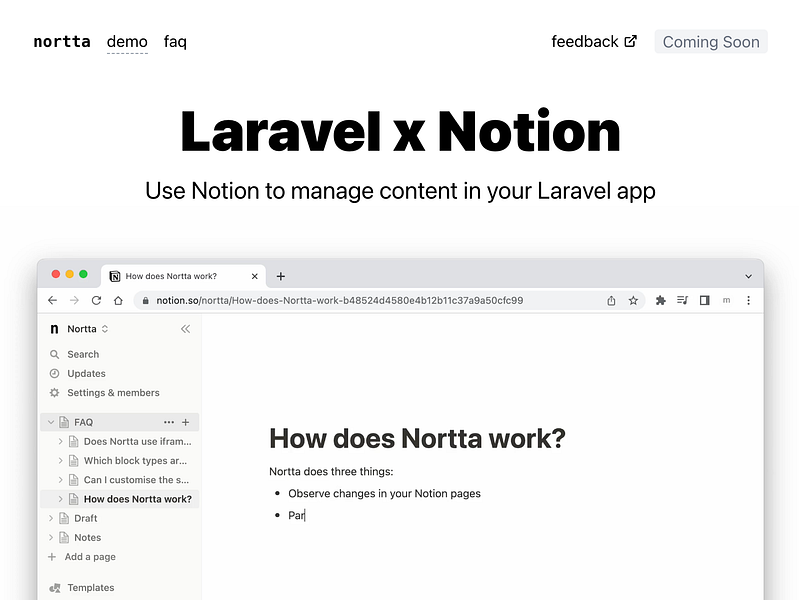
Task: Open the demo navigation link
Action: pos(127,41)
